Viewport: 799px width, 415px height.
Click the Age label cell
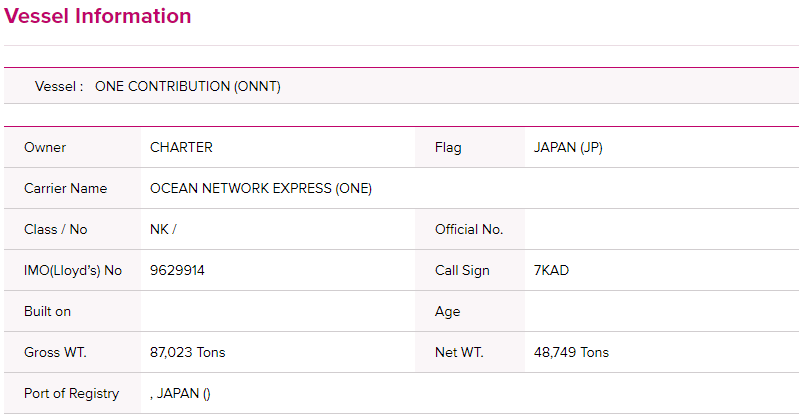click(x=470, y=312)
